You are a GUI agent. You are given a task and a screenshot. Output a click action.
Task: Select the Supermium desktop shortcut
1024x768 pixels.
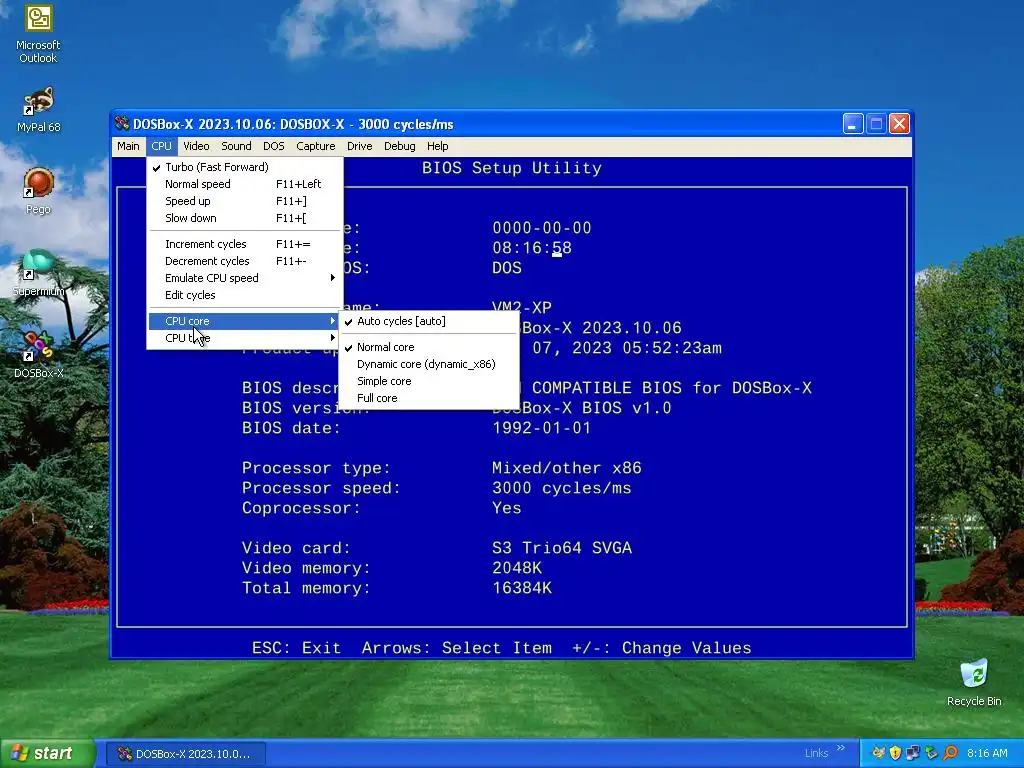(38, 273)
